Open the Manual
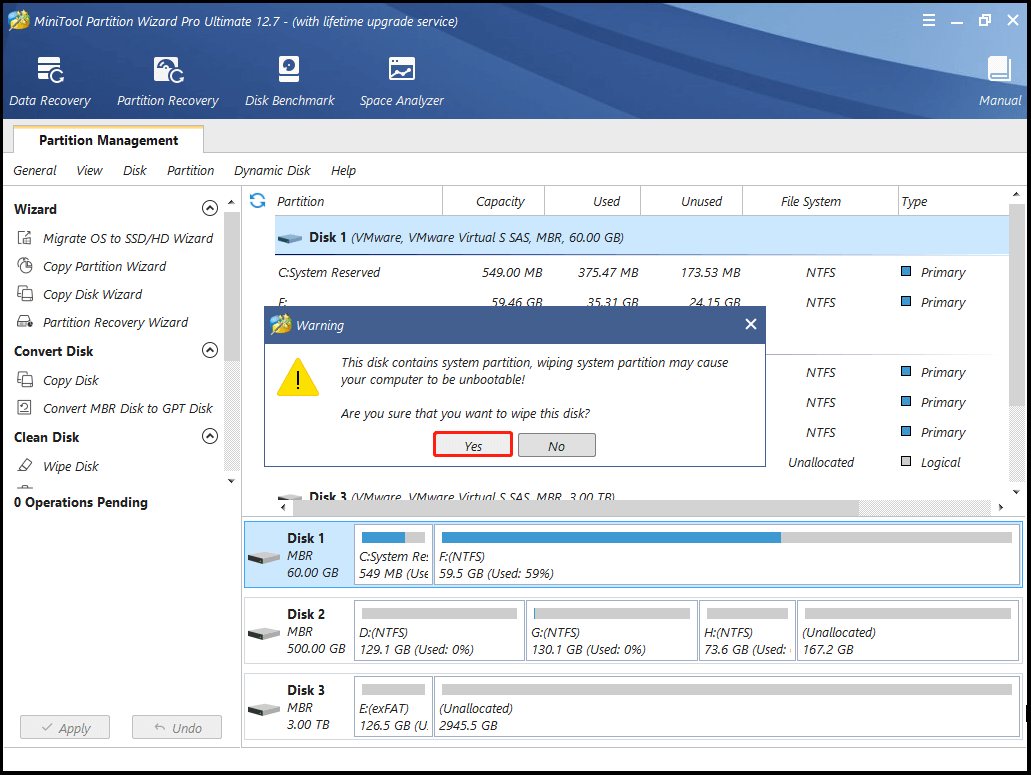The height and width of the screenshot is (775, 1031). click(x=999, y=80)
